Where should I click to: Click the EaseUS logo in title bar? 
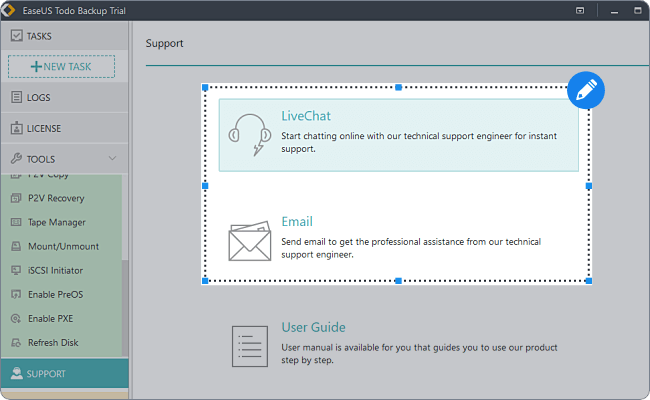click(9, 10)
